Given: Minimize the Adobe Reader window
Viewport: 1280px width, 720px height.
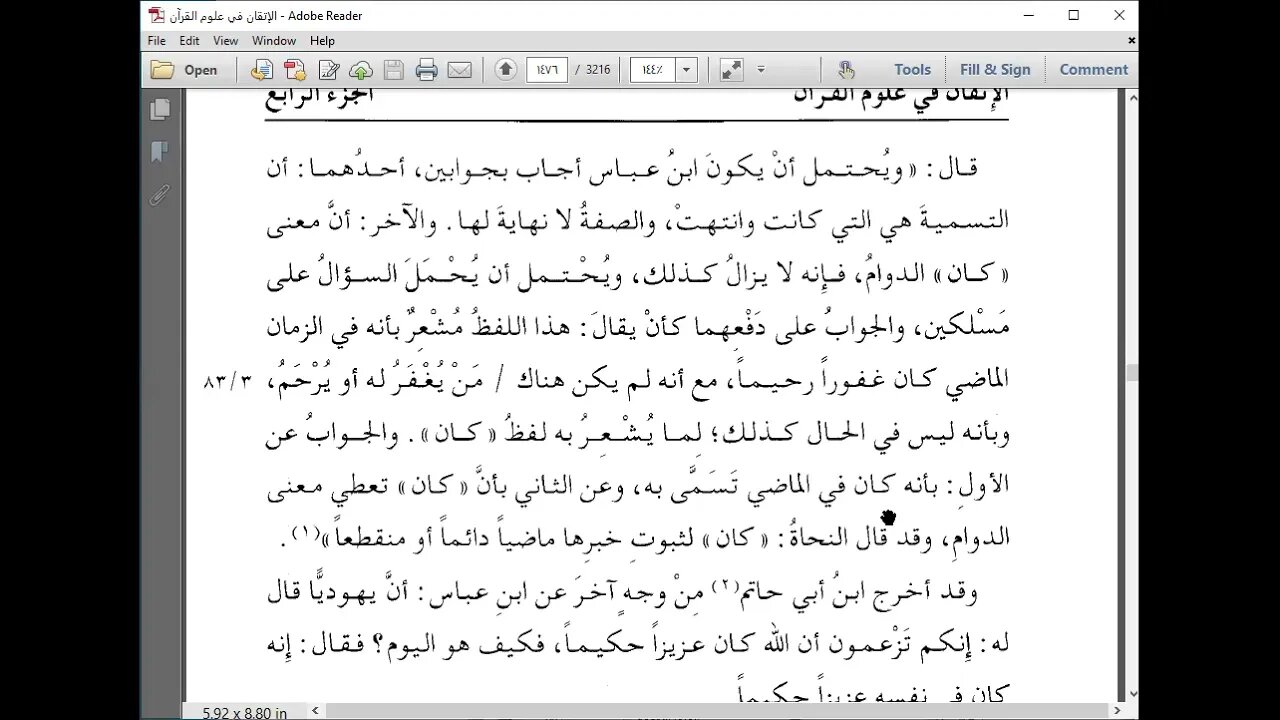Looking at the screenshot, I should [x=1027, y=15].
